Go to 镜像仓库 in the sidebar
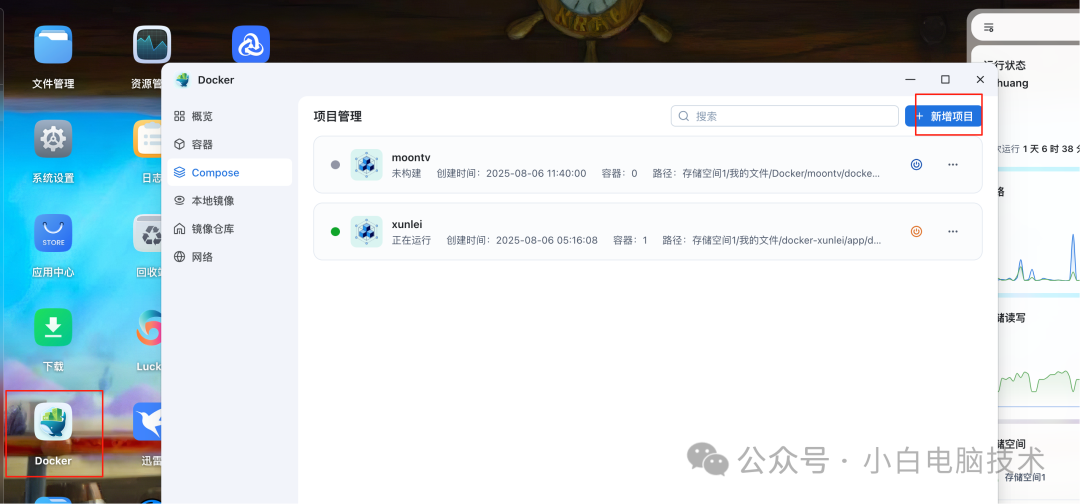Viewport: 1080px width, 504px height. [229, 229]
